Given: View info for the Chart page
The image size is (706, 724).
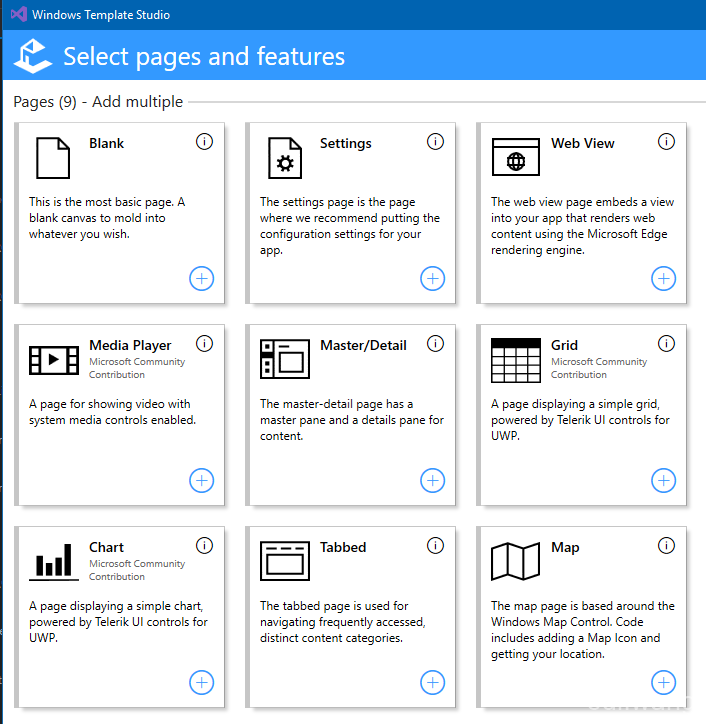Looking at the screenshot, I should tap(205, 546).
